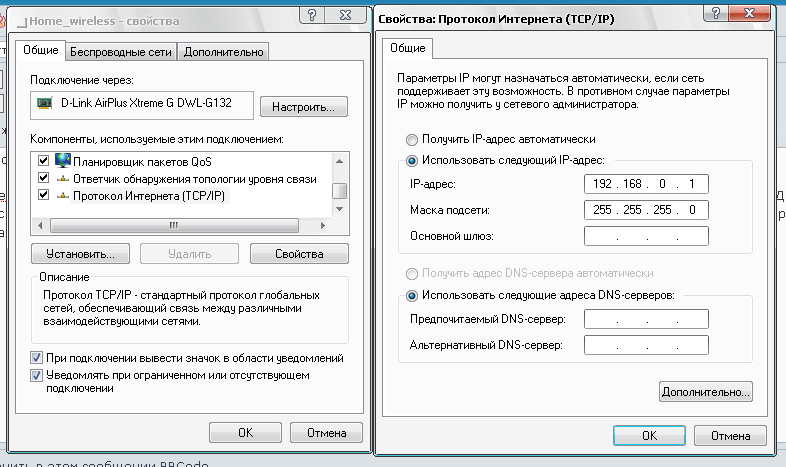The image size is (786, 467).
Task: Click the Основной шлюз input field
Action: coord(646,237)
